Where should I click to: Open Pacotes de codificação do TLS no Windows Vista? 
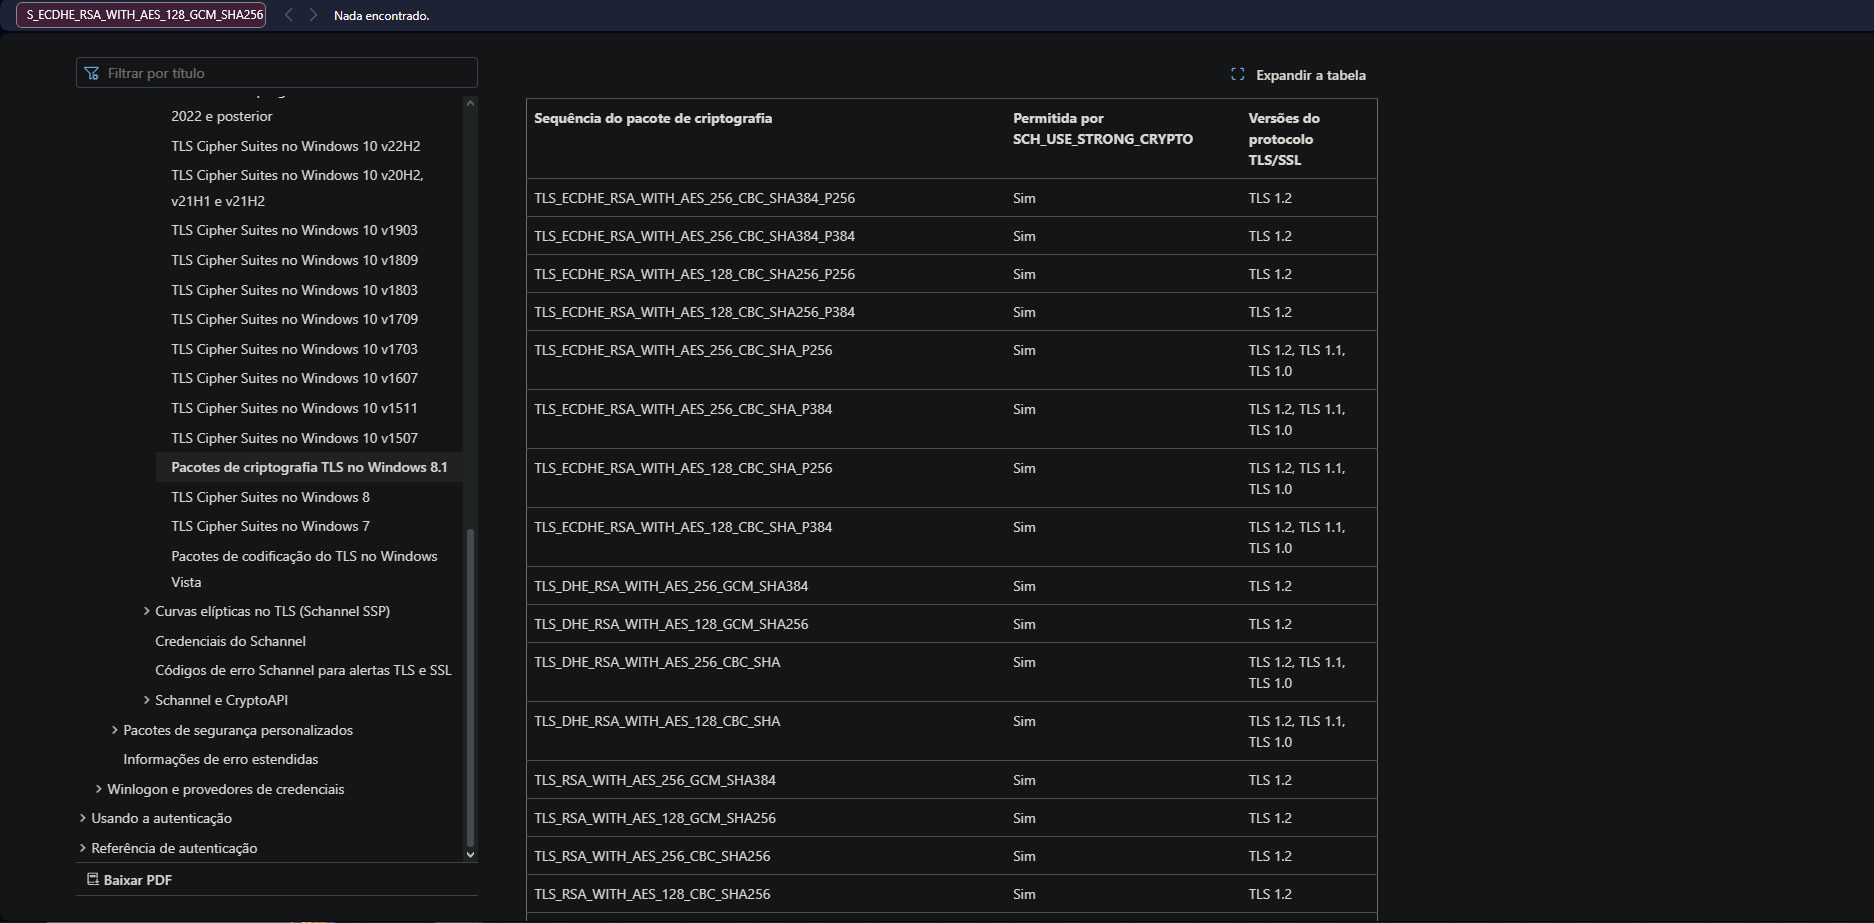coord(304,569)
